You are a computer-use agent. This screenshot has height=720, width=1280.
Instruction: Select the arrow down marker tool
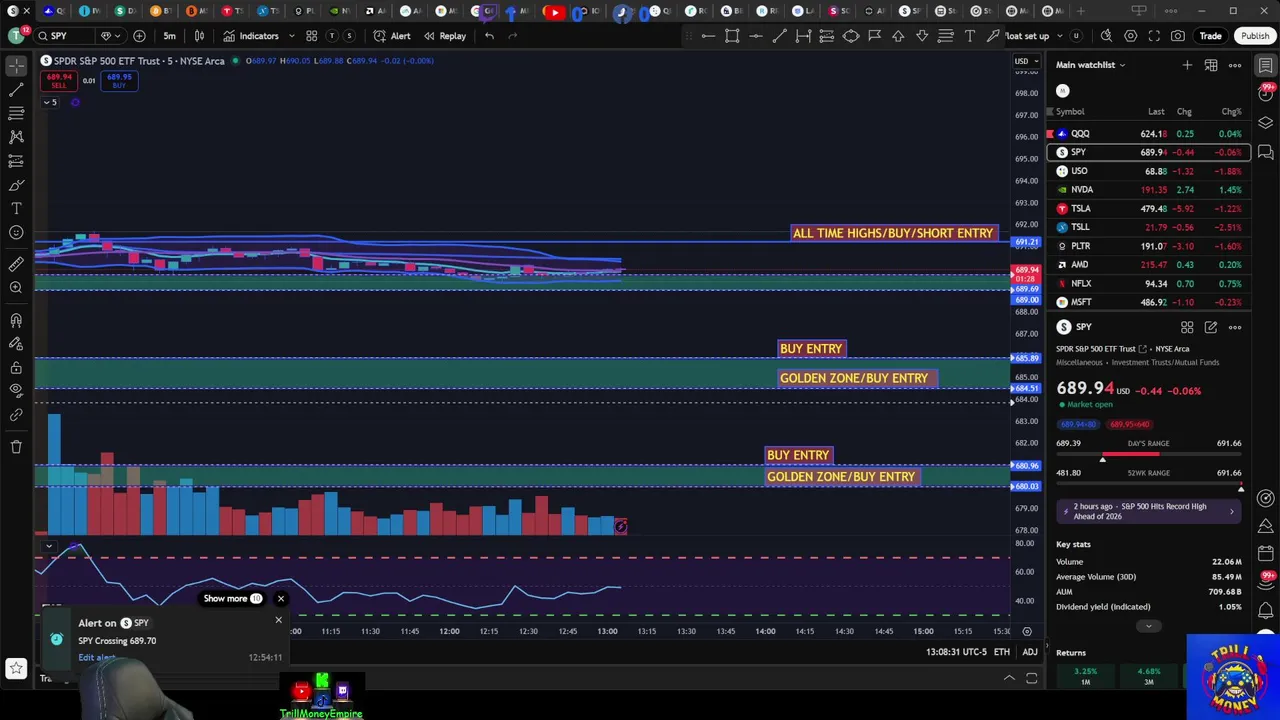pos(922,36)
